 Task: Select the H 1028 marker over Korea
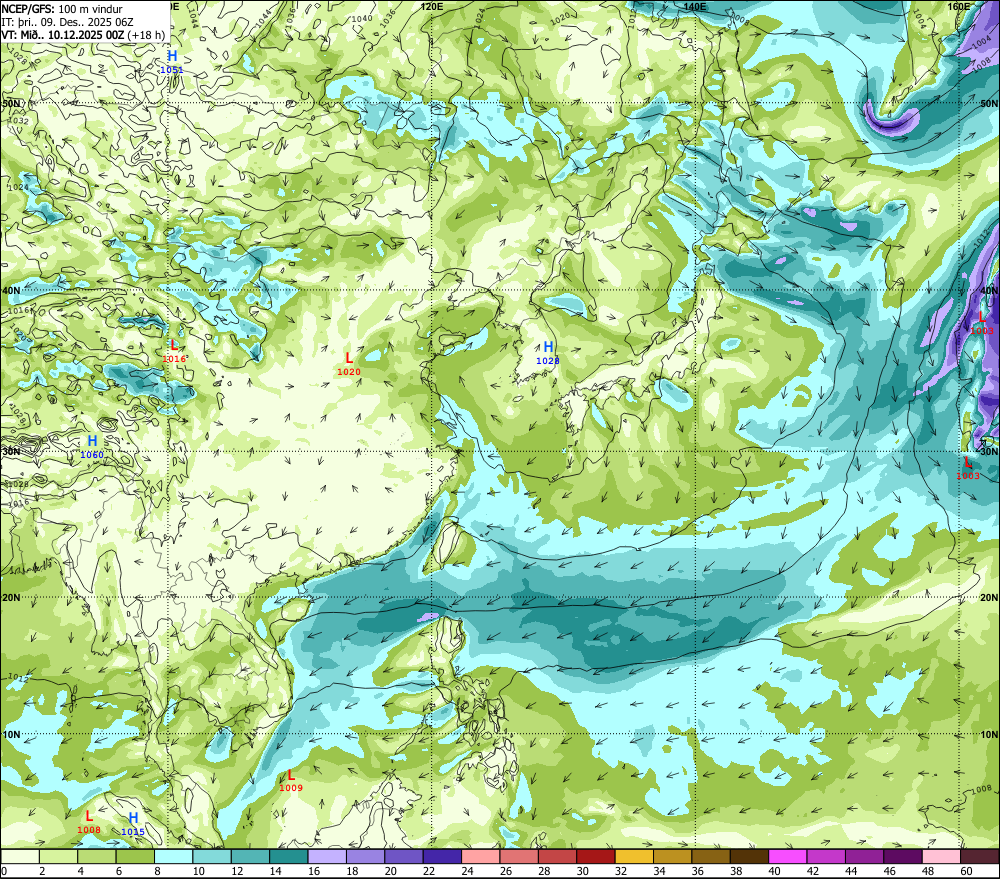pyautogui.click(x=548, y=353)
